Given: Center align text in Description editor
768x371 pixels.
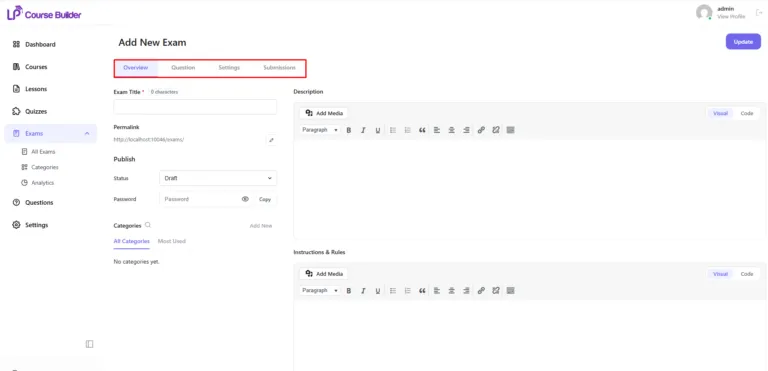Looking at the screenshot, I should click(x=452, y=130).
